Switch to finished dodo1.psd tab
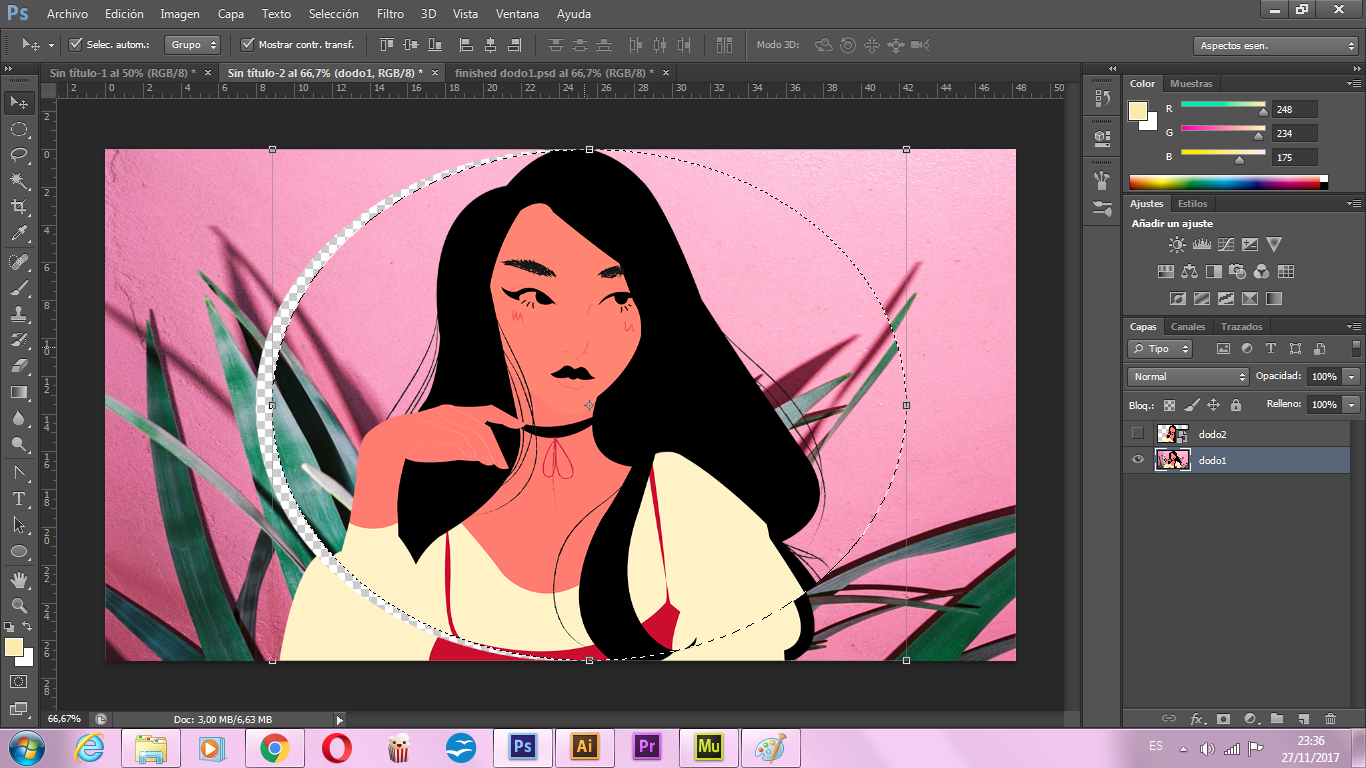1366x768 pixels. (554, 73)
